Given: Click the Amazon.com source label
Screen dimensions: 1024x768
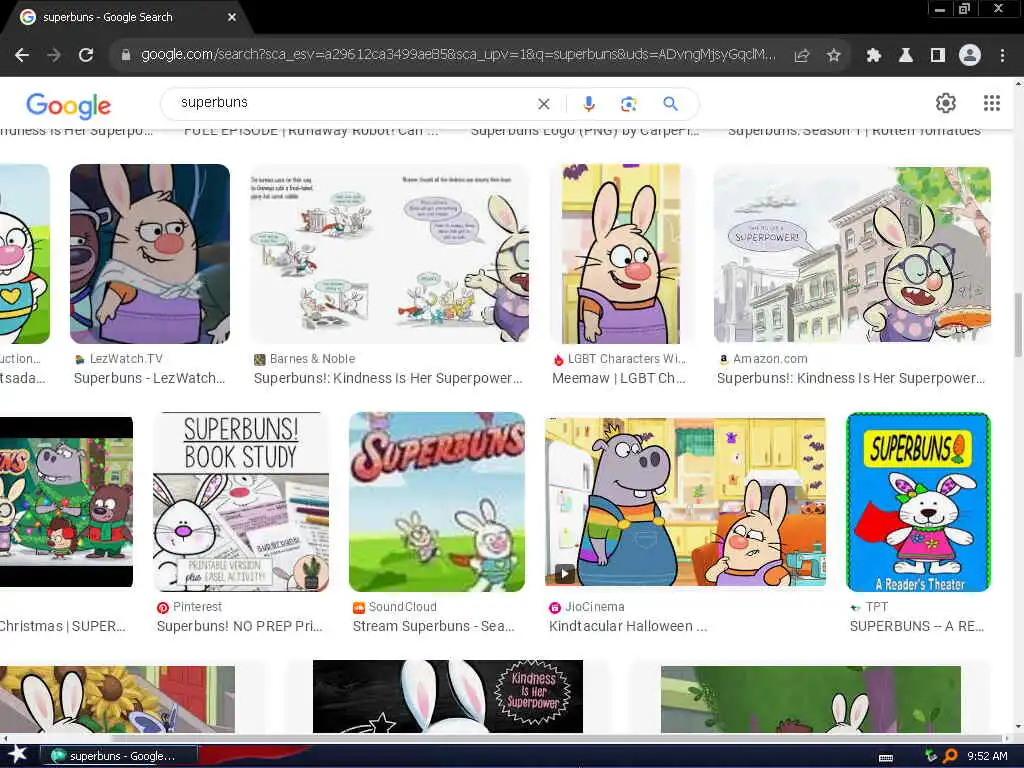Looking at the screenshot, I should pos(770,359).
